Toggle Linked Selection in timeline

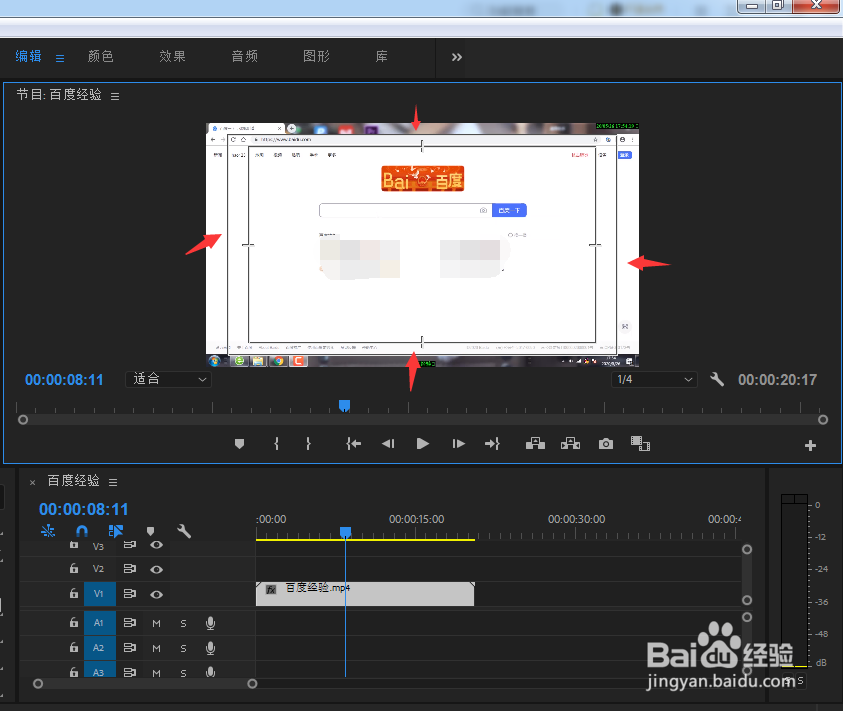[x=116, y=531]
